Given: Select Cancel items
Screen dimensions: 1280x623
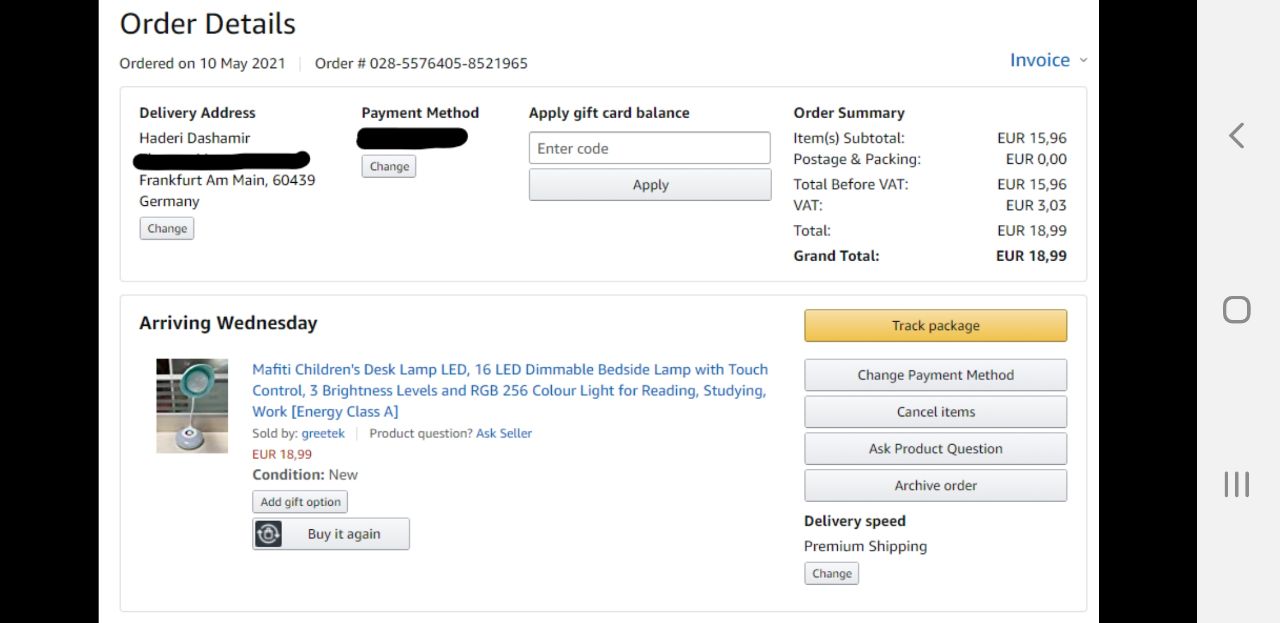Looking at the screenshot, I should click(935, 412).
